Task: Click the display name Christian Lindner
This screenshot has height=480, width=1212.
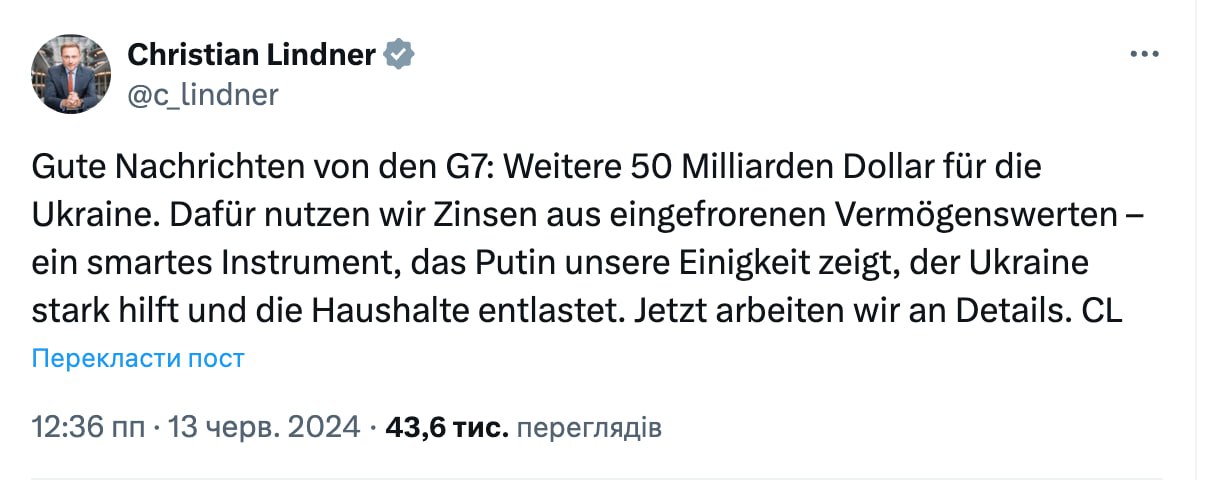Action: (x=253, y=54)
